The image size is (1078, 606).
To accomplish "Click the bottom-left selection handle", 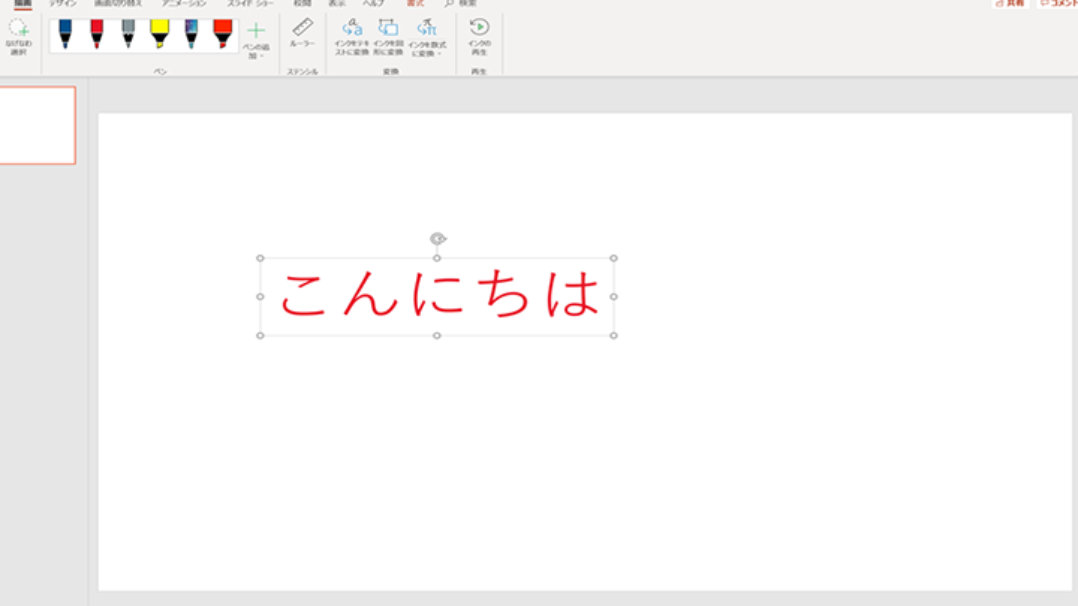I will pos(260,336).
